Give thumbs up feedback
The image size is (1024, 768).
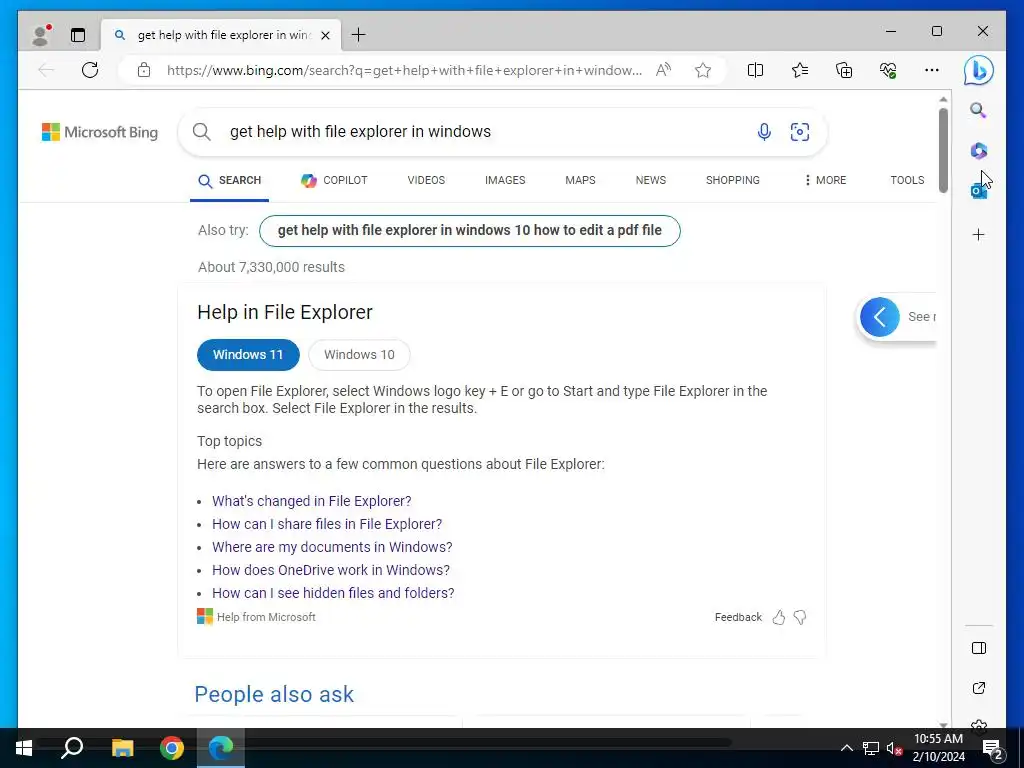pyautogui.click(x=778, y=617)
